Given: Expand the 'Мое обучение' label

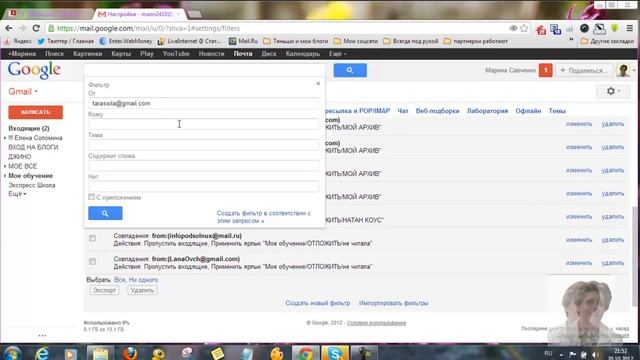Looking at the screenshot, I should click(x=5, y=176).
